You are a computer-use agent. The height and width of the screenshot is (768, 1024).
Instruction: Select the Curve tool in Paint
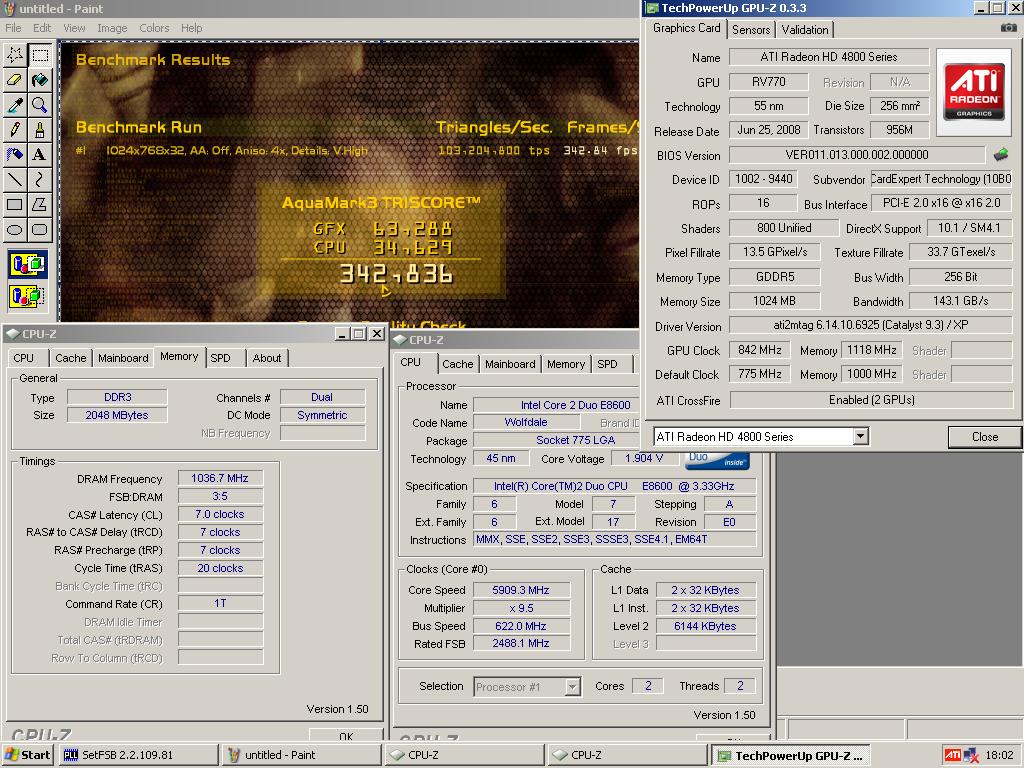tap(40, 179)
